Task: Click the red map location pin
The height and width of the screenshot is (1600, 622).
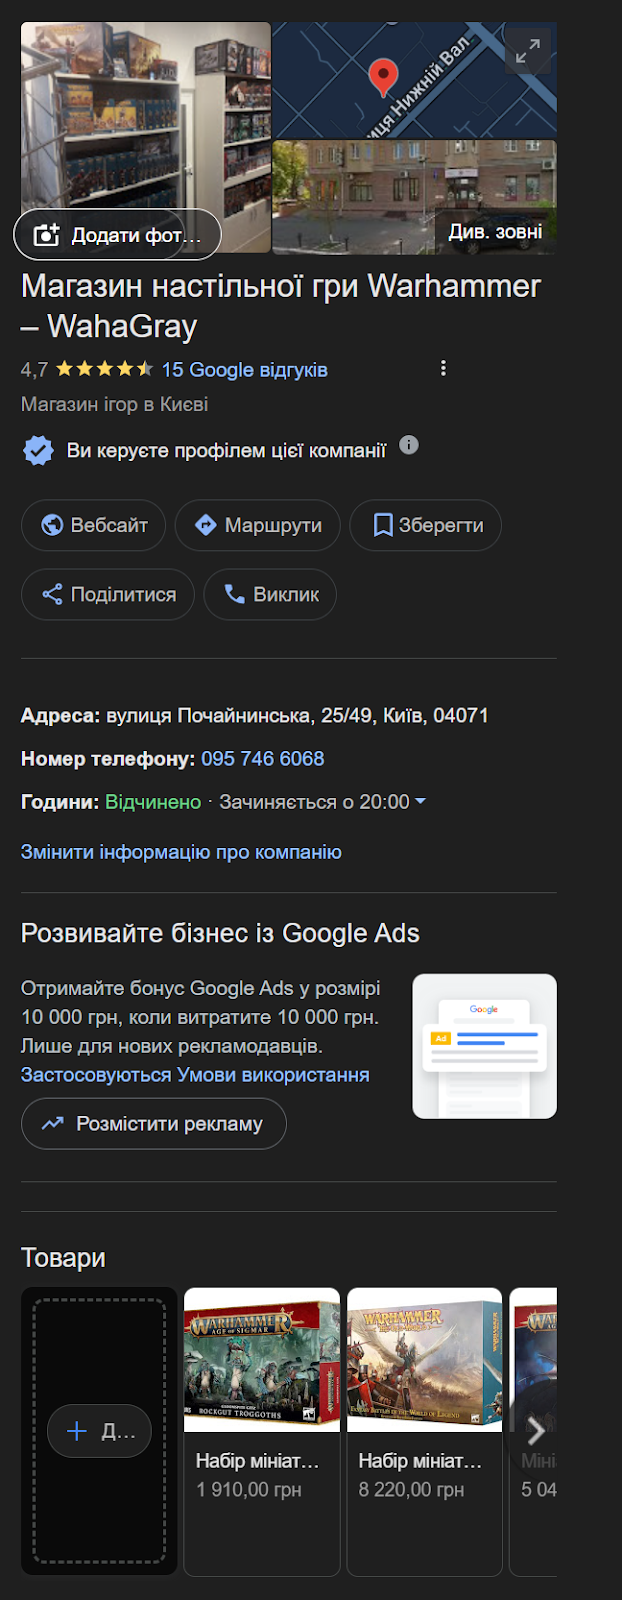Action: (383, 76)
